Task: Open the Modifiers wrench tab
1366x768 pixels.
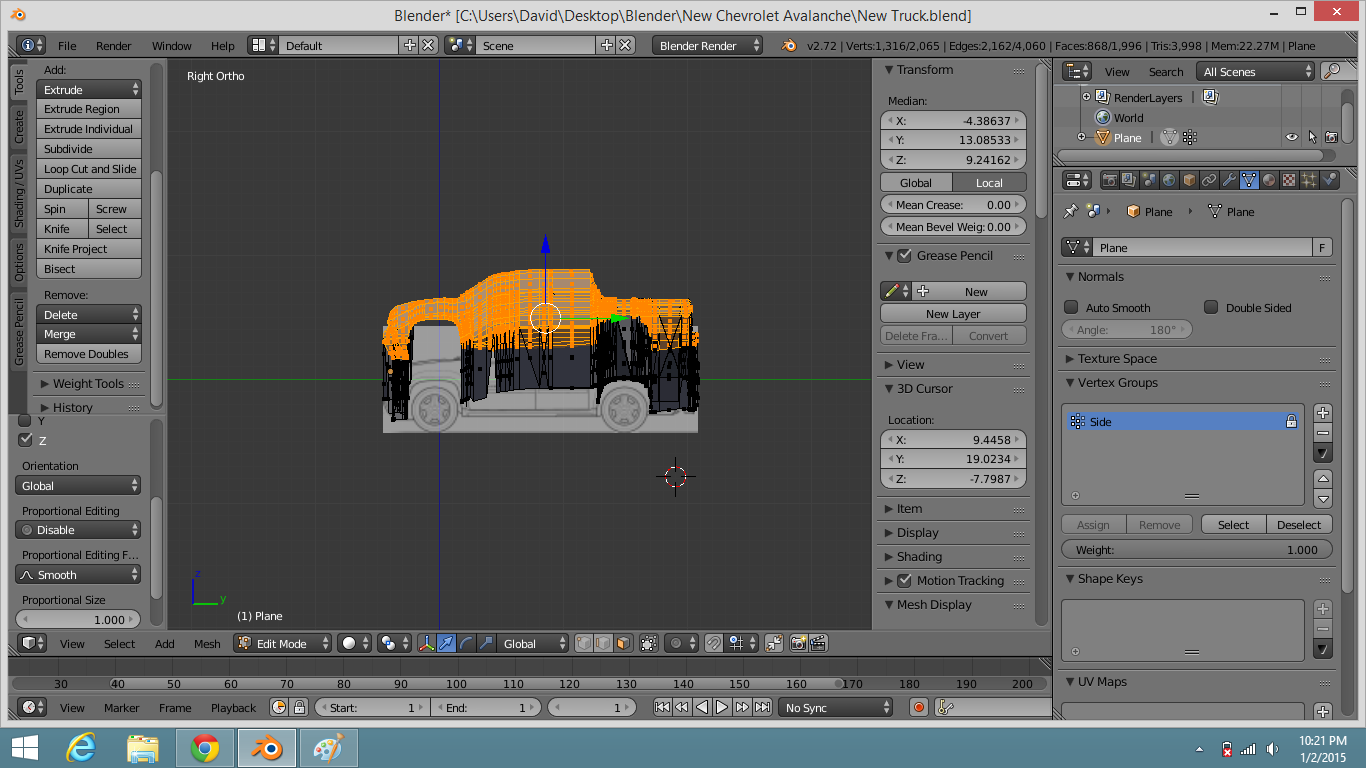Action: [1229, 180]
